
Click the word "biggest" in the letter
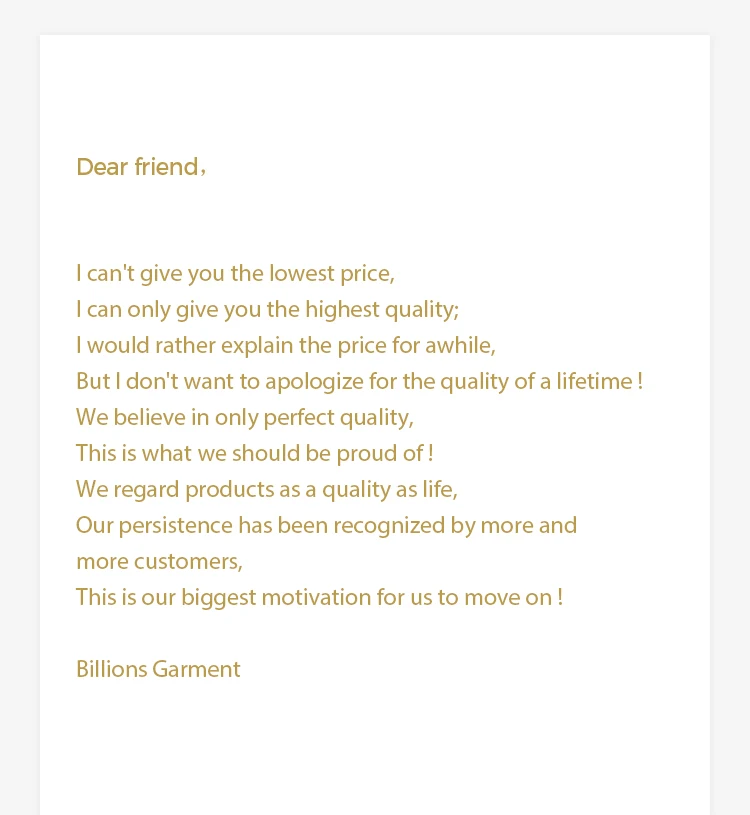tap(218, 597)
